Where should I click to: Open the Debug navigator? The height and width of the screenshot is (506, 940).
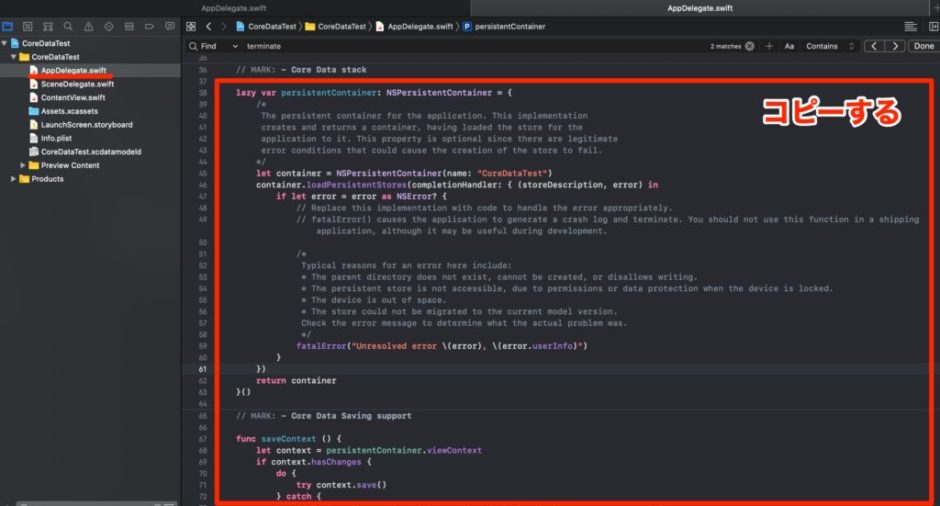pos(129,26)
